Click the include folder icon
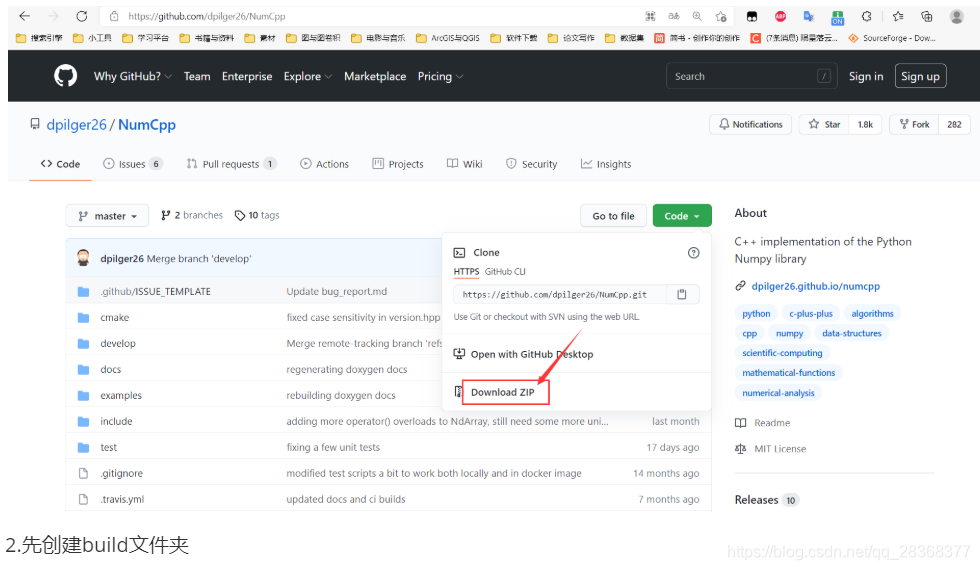 83,421
